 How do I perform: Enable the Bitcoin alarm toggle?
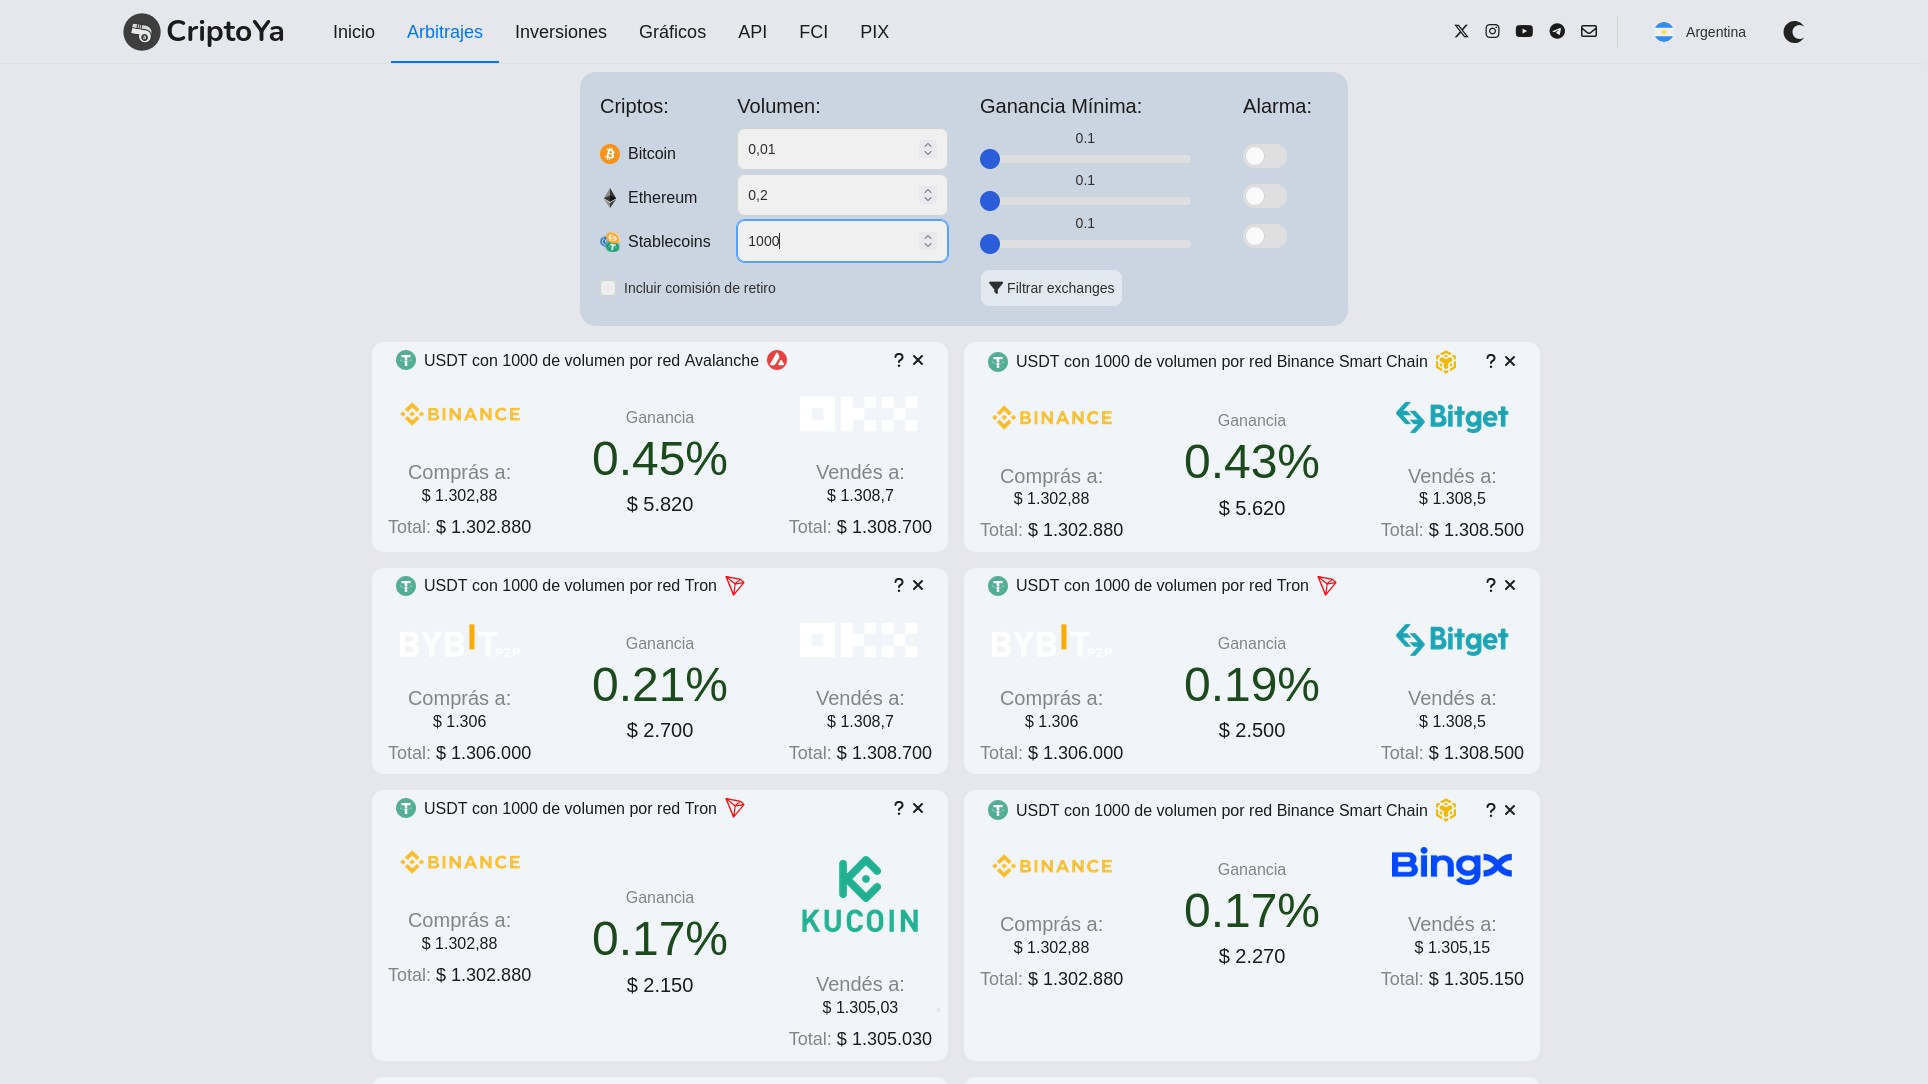click(x=1264, y=156)
